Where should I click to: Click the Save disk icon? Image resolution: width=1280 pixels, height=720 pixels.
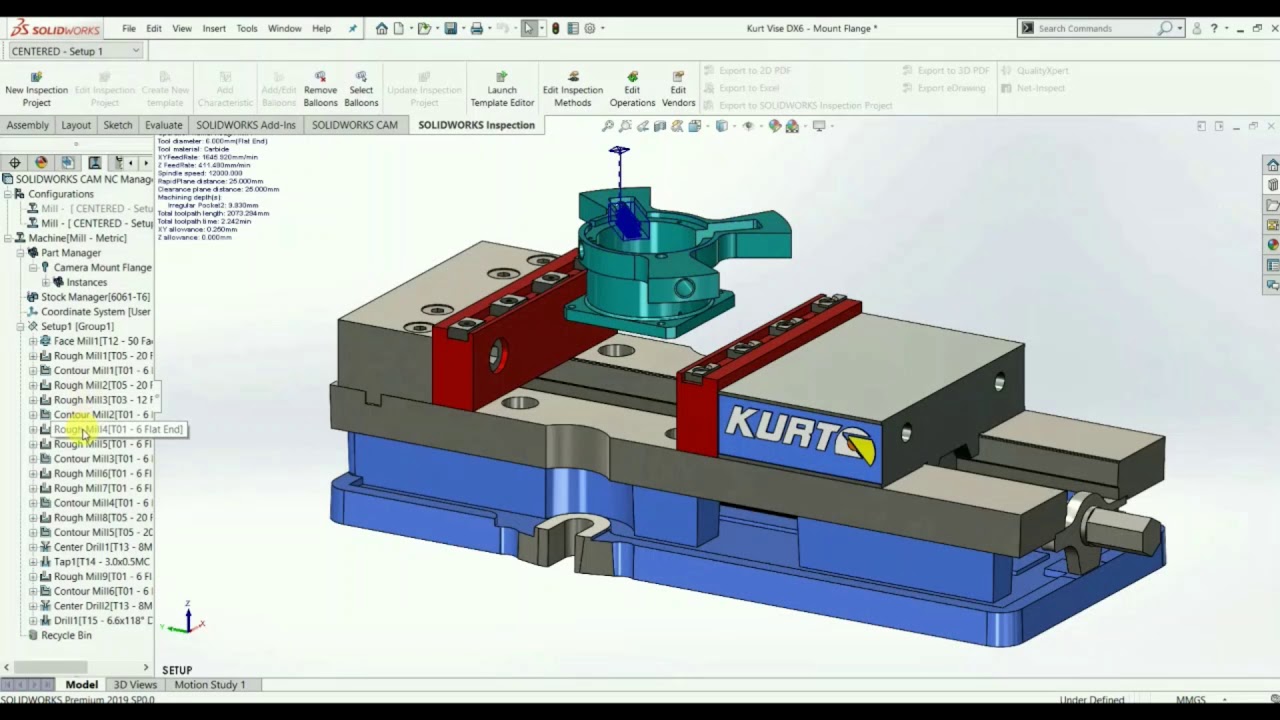pos(451,28)
